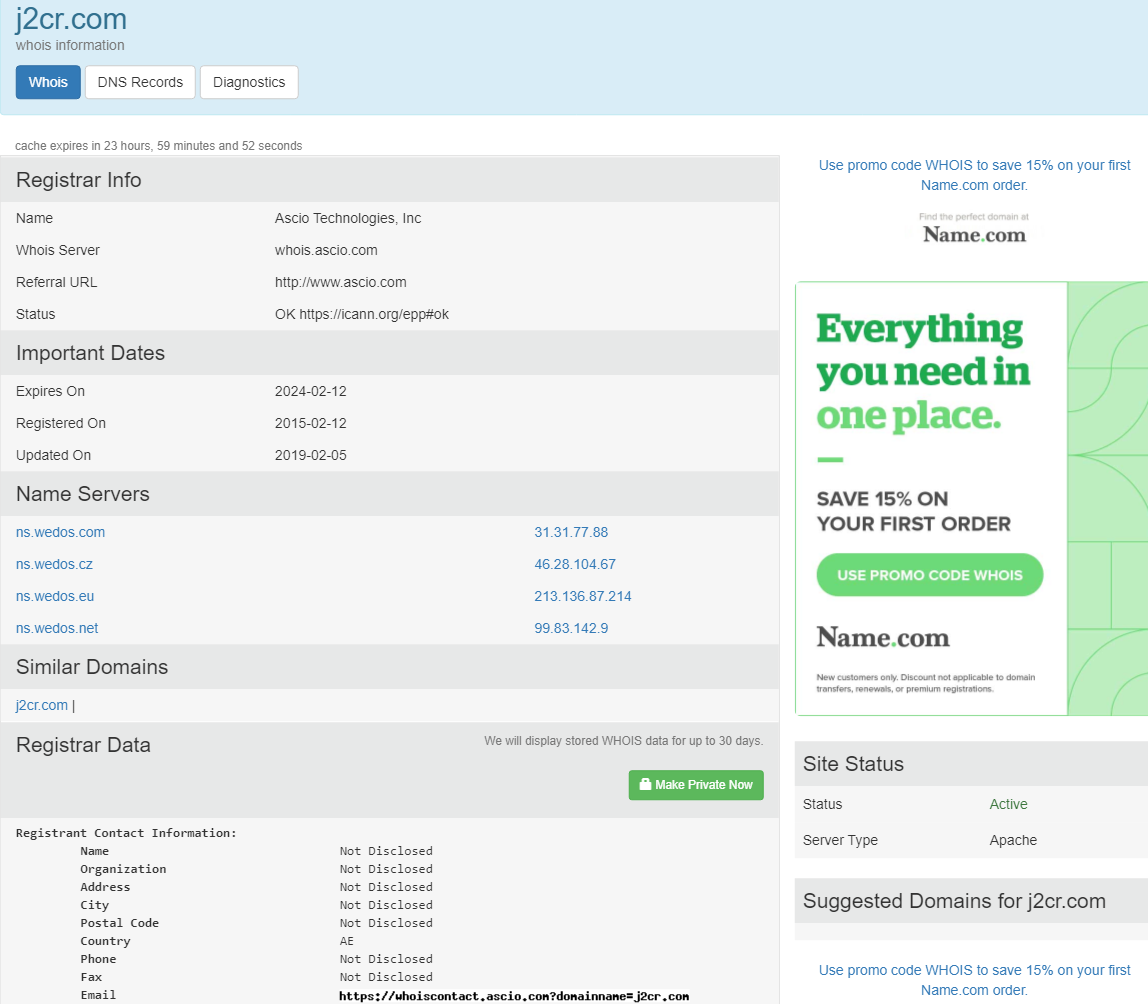
Task: Select expiry date 2024-02-12
Action: tap(310, 391)
